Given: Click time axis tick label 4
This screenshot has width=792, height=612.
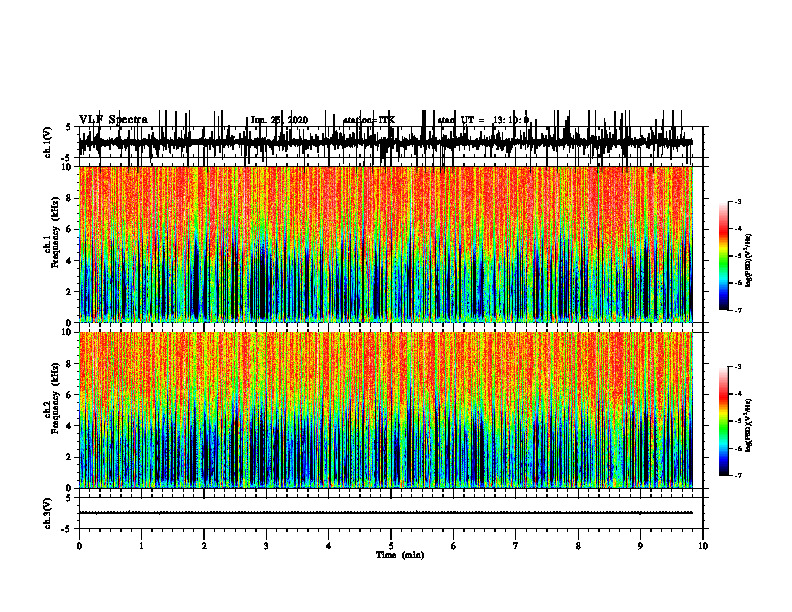Looking at the screenshot, I should (329, 545).
